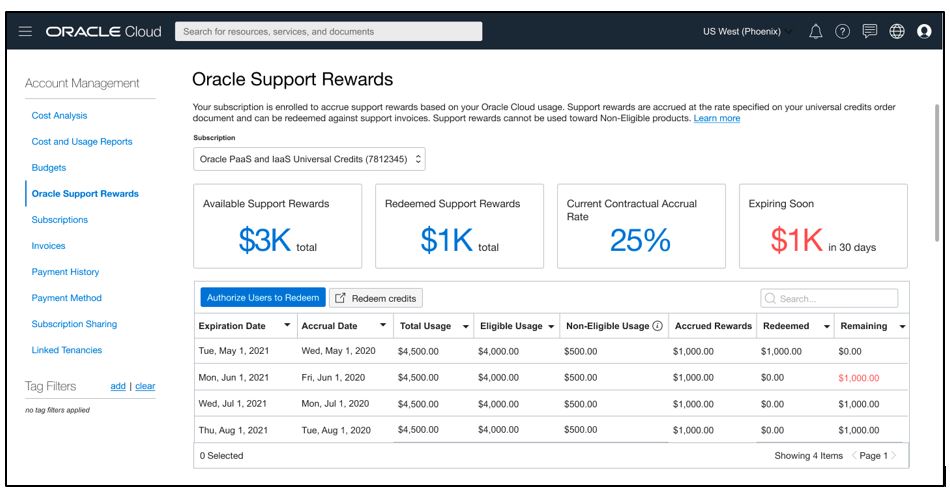Sort by Expiration Date column arrow
950x493 pixels.
(x=287, y=325)
